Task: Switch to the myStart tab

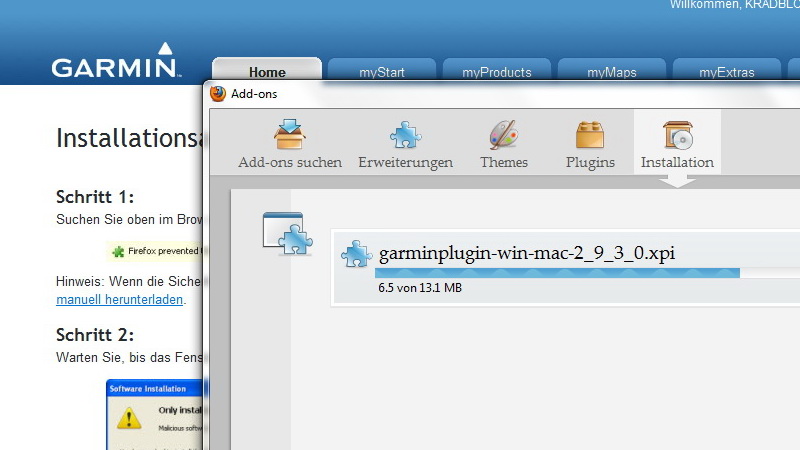Action: (x=382, y=72)
